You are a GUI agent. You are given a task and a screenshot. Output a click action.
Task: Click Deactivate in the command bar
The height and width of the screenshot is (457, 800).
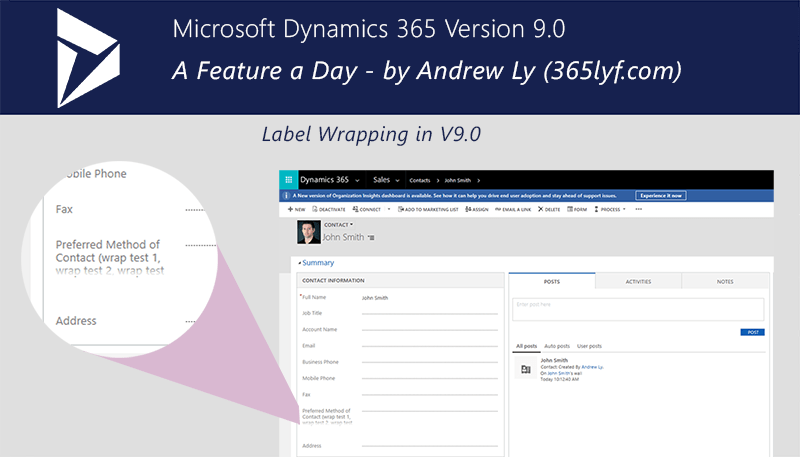tap(329, 209)
